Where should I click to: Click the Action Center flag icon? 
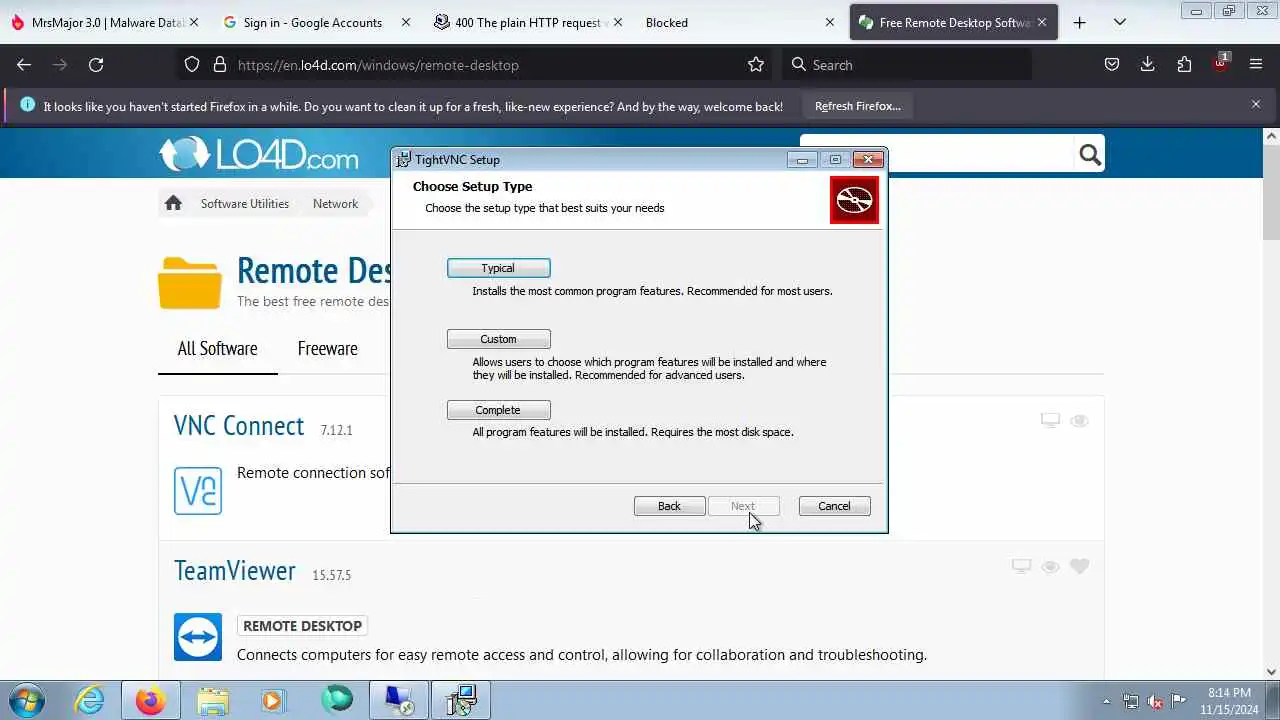click(1179, 701)
